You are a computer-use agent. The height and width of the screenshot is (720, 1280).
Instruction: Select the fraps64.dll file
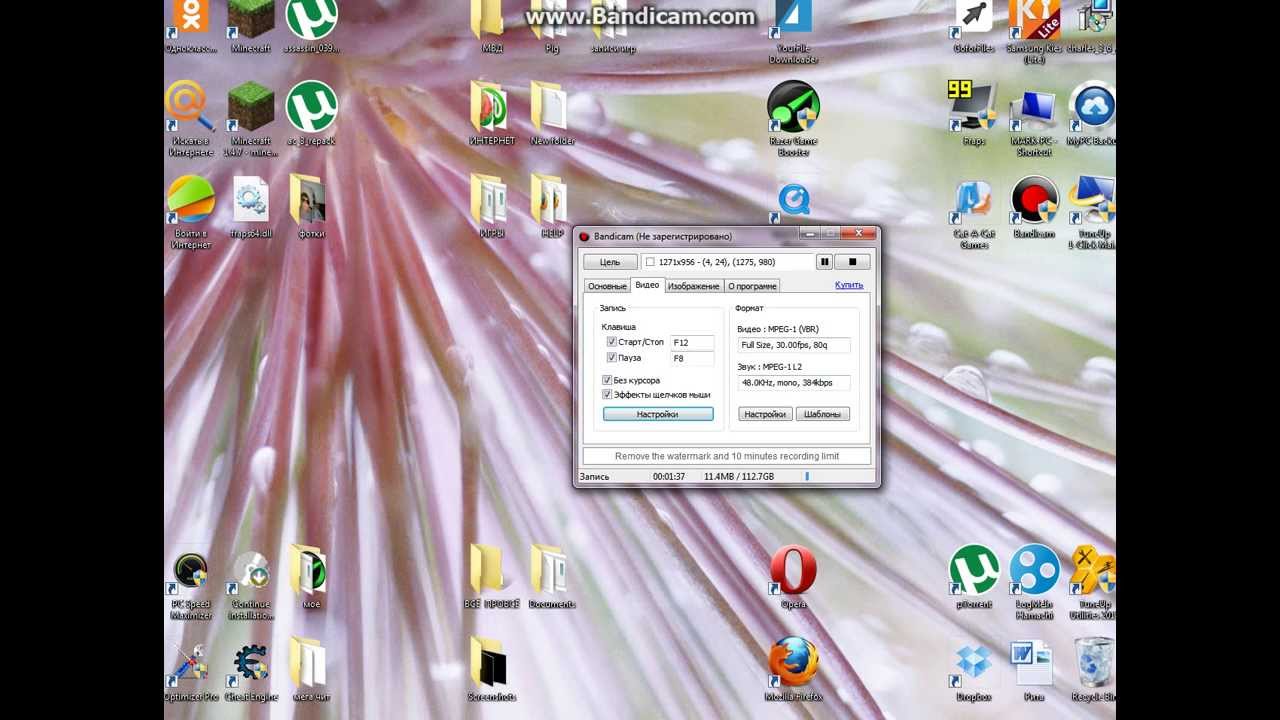pos(250,206)
